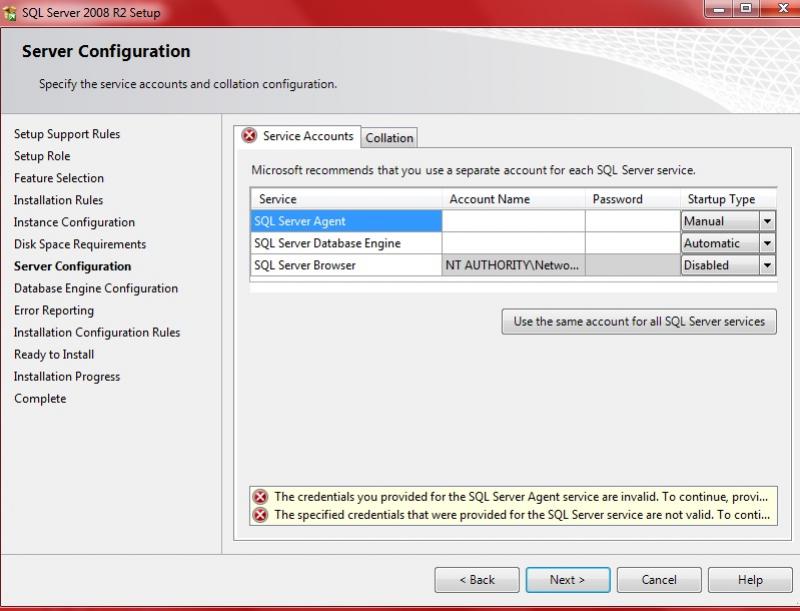Click the SQL Server Agent invalid credentials message
The height and width of the screenshot is (611, 800).
tap(521, 497)
